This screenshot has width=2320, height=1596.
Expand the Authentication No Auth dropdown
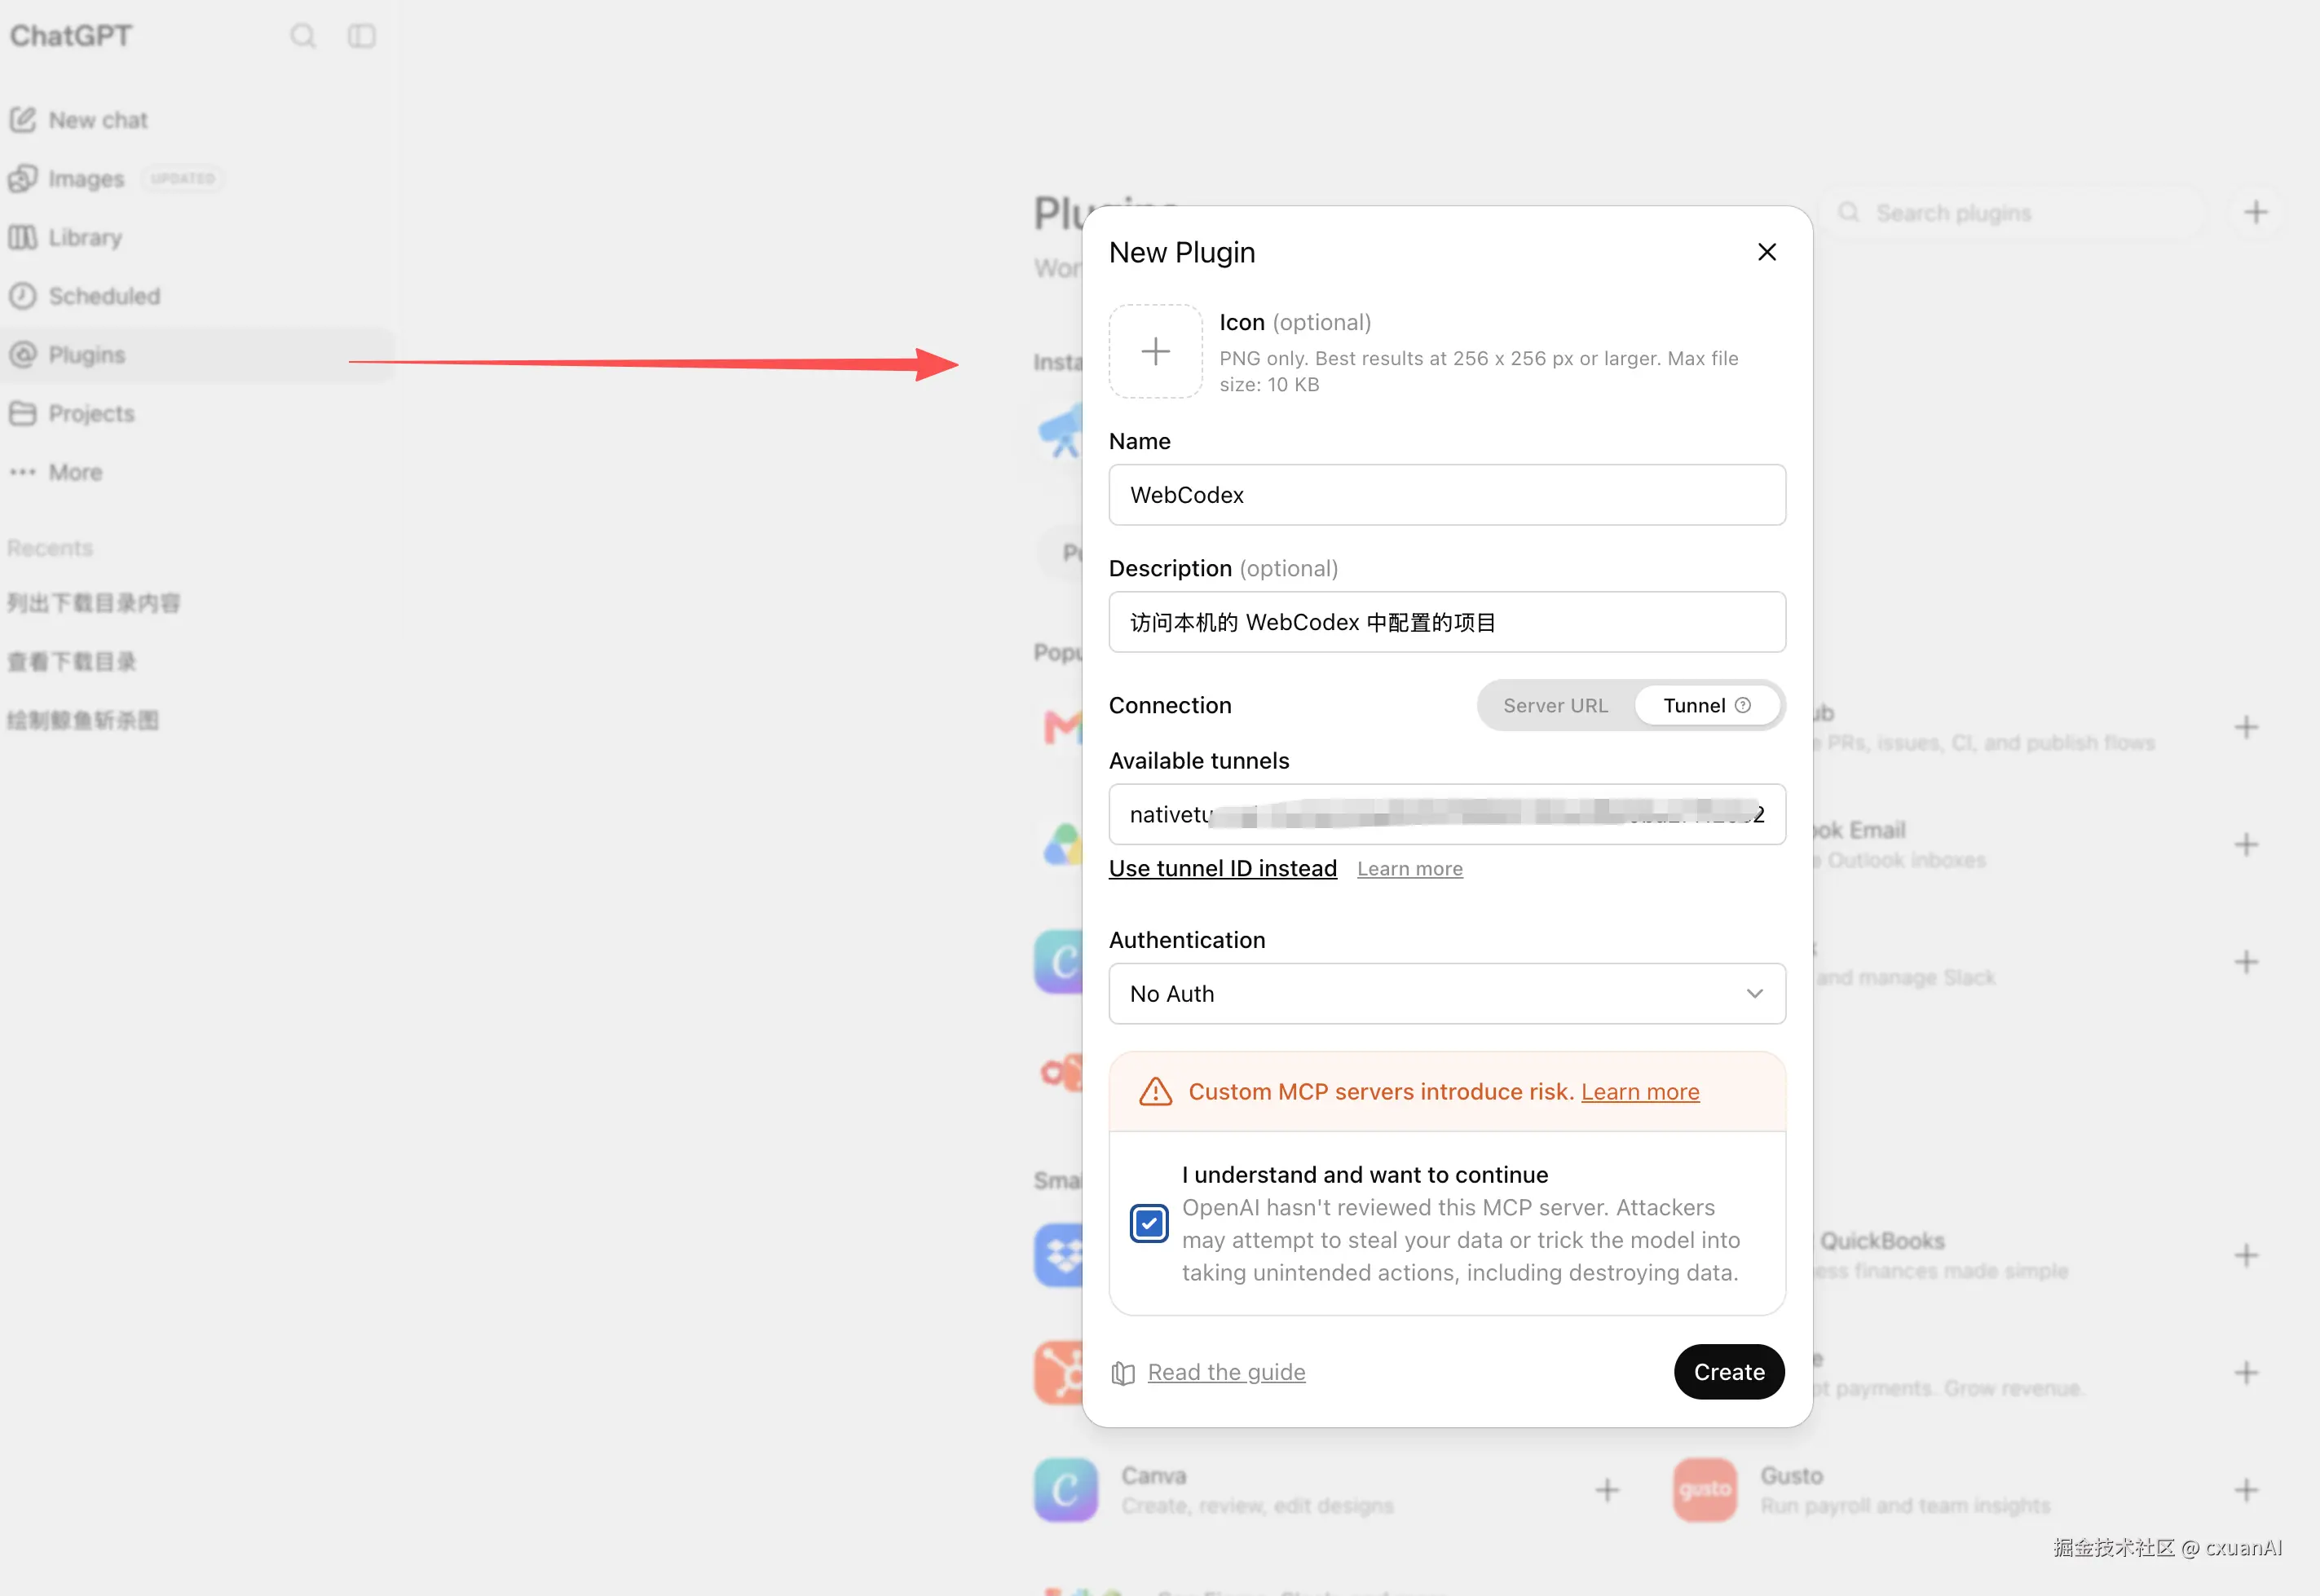(1447, 994)
